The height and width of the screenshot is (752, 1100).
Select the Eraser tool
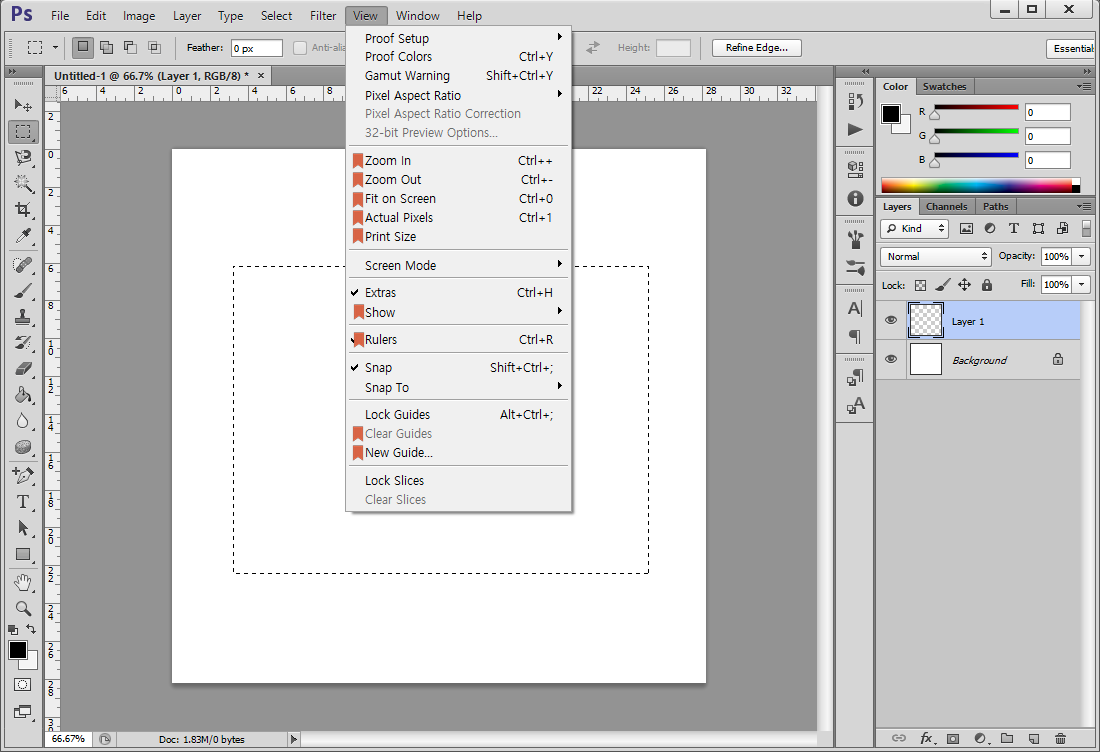[23, 369]
